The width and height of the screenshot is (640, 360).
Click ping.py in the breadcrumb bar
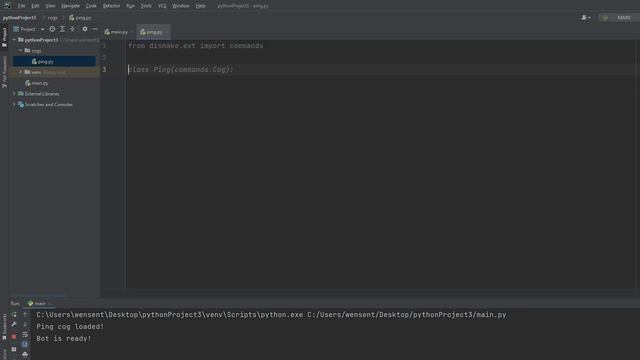click(80, 18)
